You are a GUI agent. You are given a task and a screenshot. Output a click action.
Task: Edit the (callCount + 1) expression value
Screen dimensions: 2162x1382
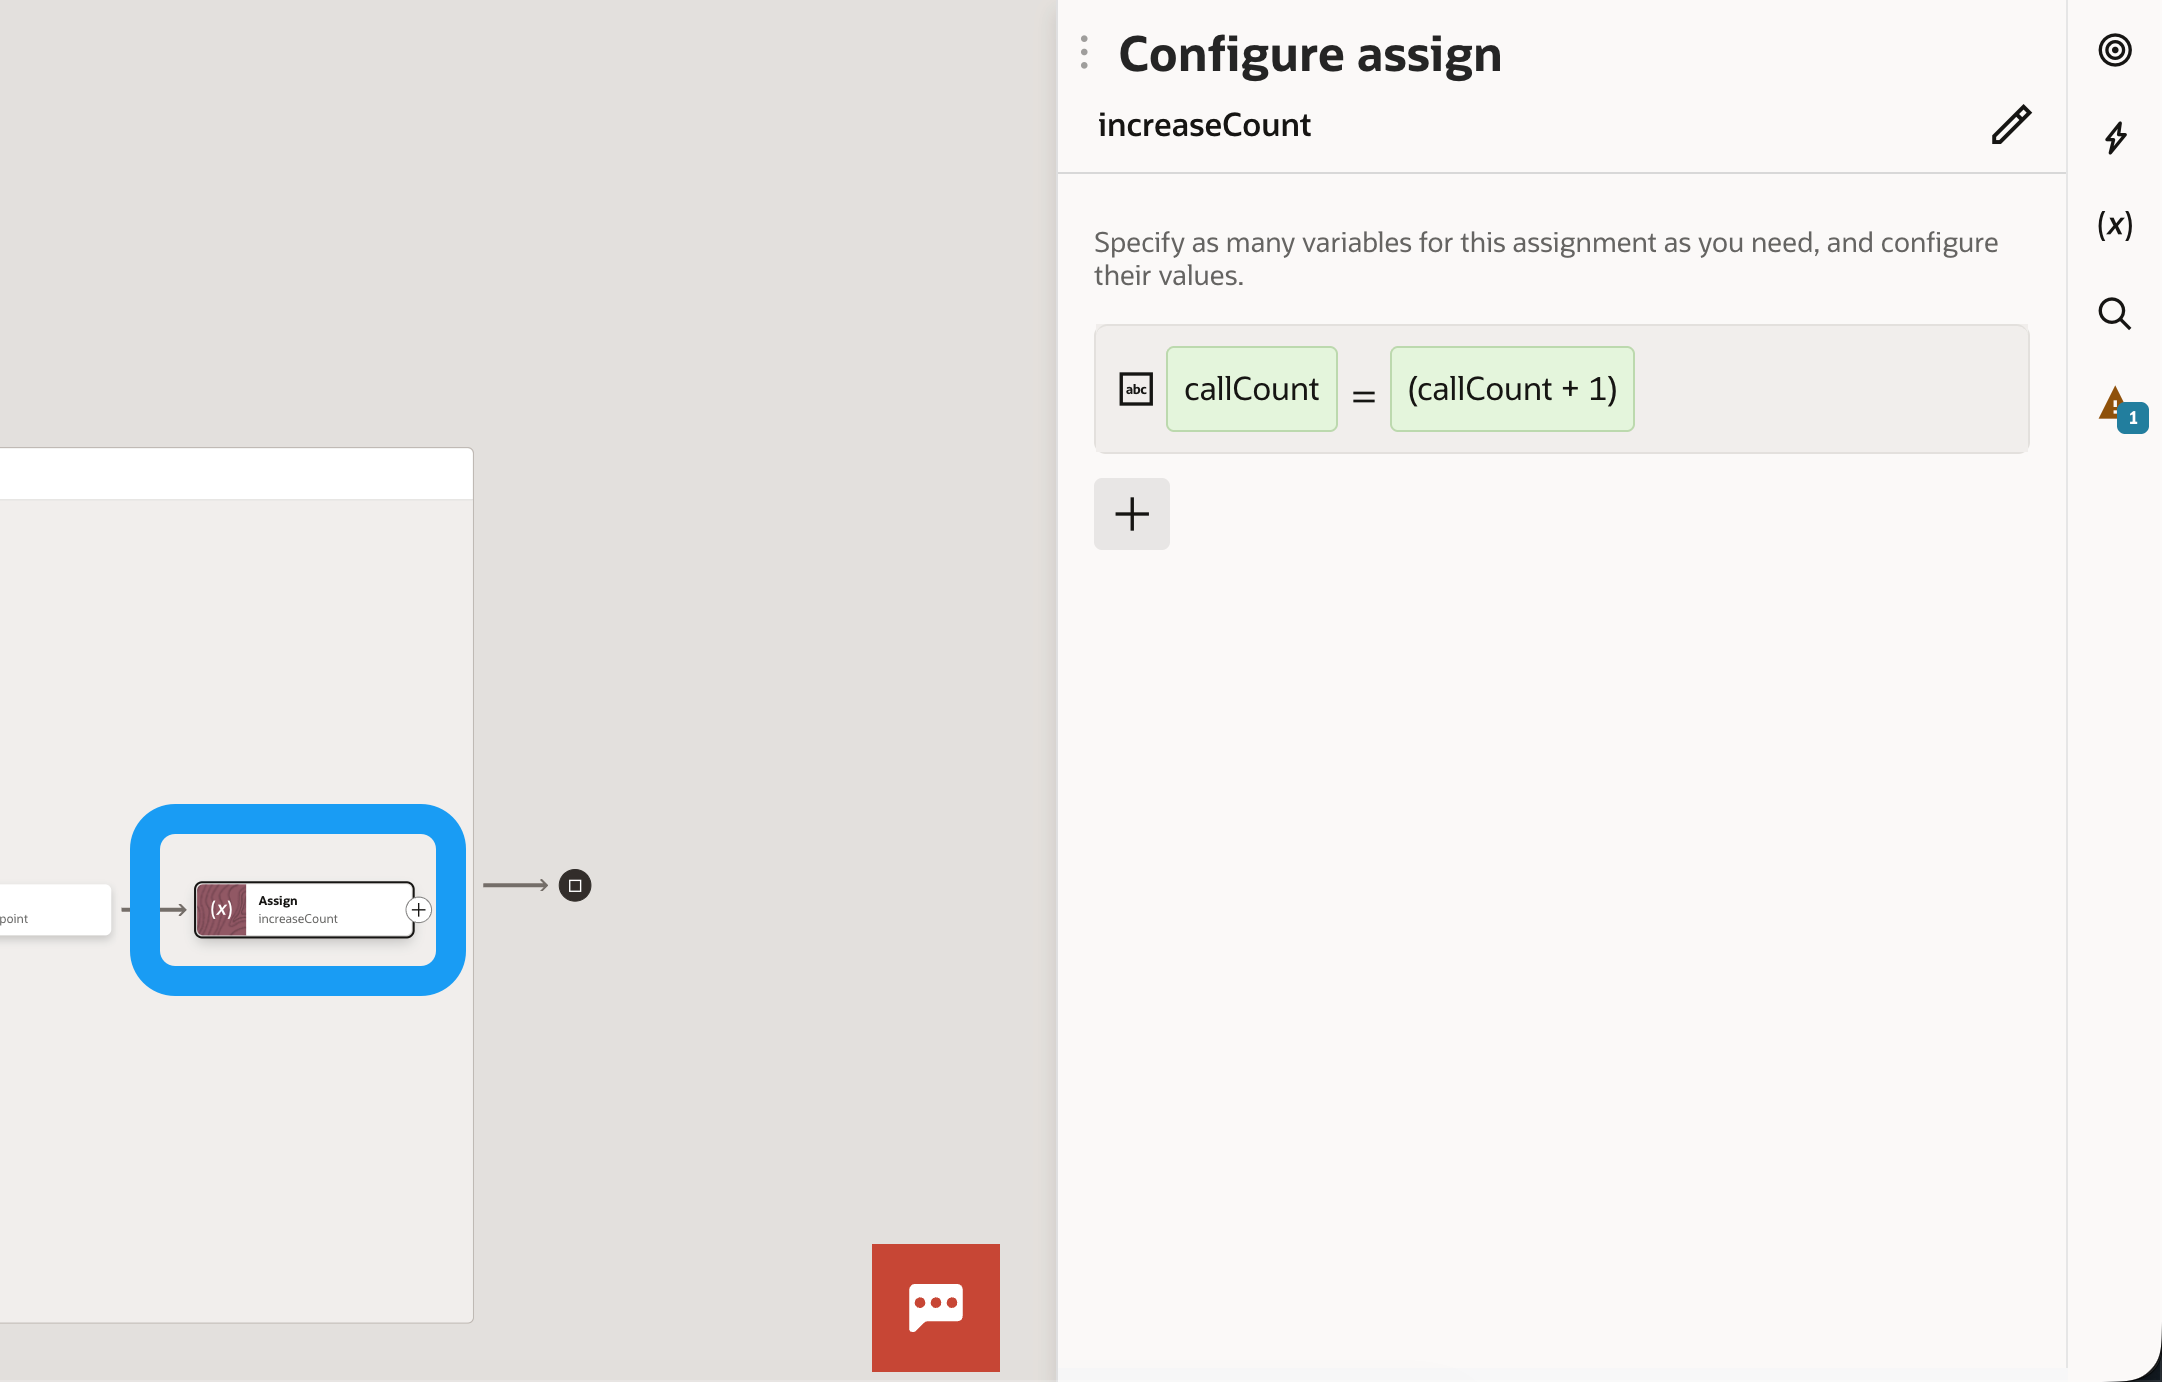[1511, 389]
